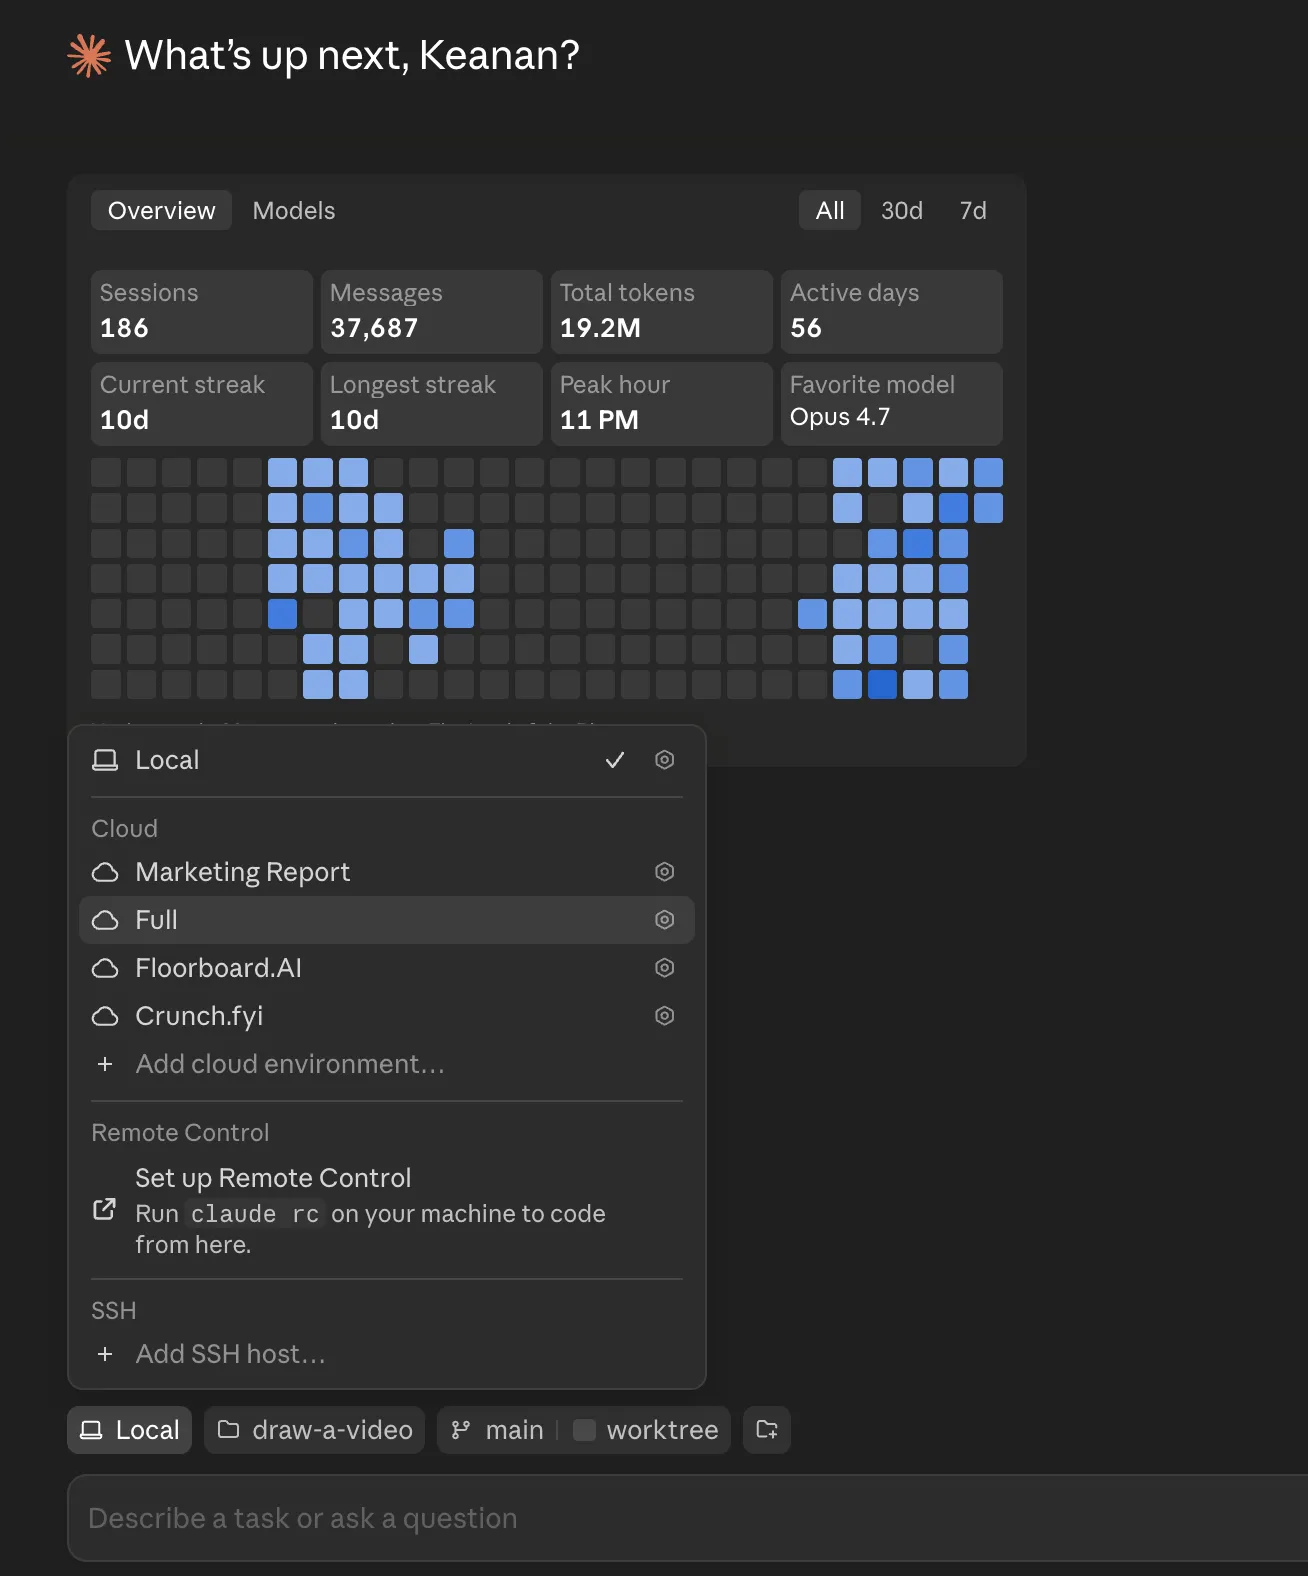1308x1576 pixels.
Task: Click the Sessions 186 stat card
Action: point(202,311)
